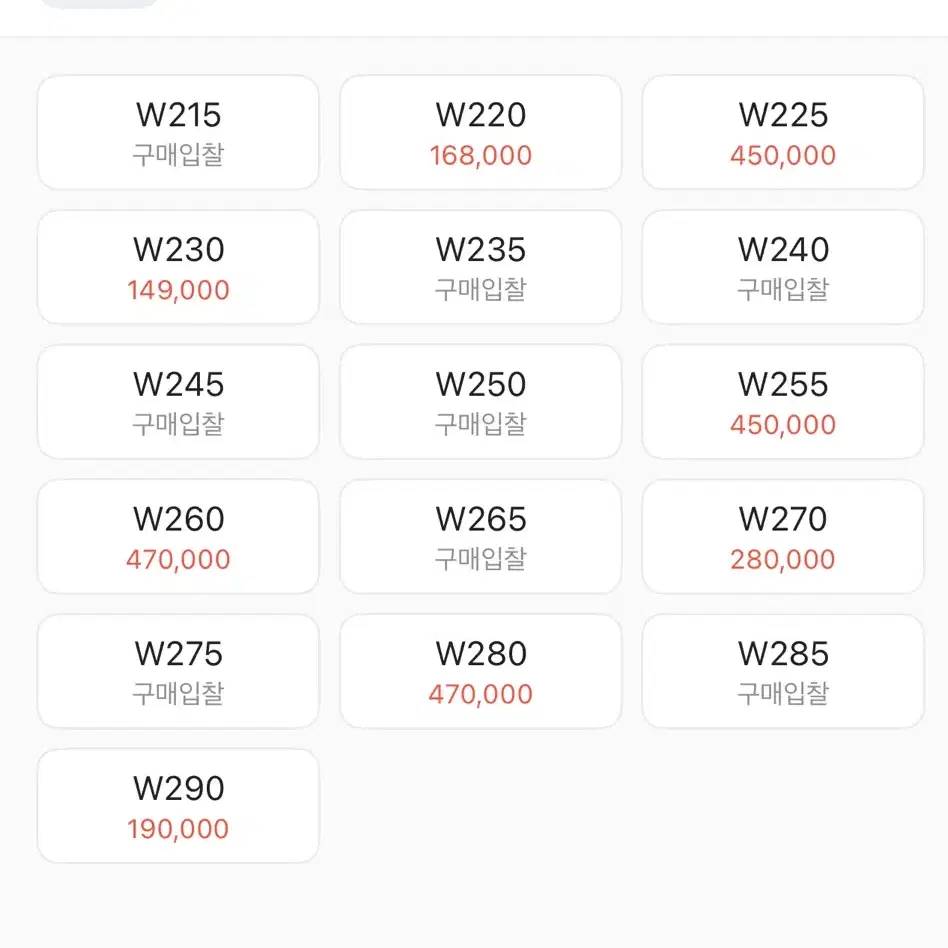Tap the W250 size card
Viewport: 948px width, 948px height.
(x=481, y=402)
